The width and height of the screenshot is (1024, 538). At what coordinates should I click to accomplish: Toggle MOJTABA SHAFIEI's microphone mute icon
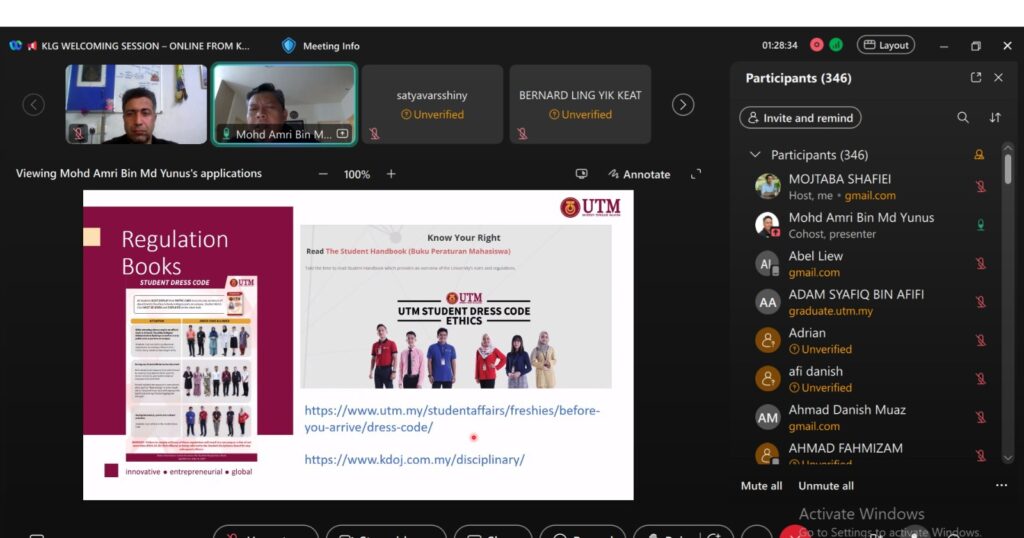[981, 187]
